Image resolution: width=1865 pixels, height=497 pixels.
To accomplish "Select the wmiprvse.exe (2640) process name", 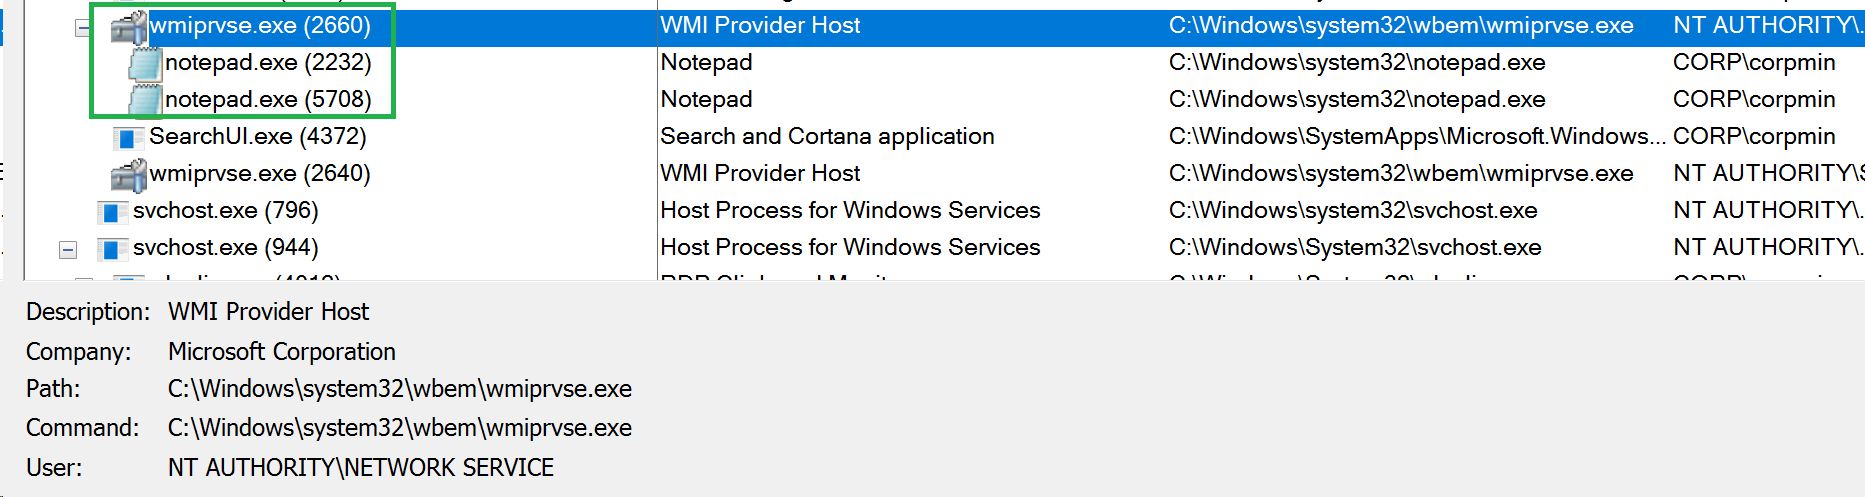I will 260,174.
